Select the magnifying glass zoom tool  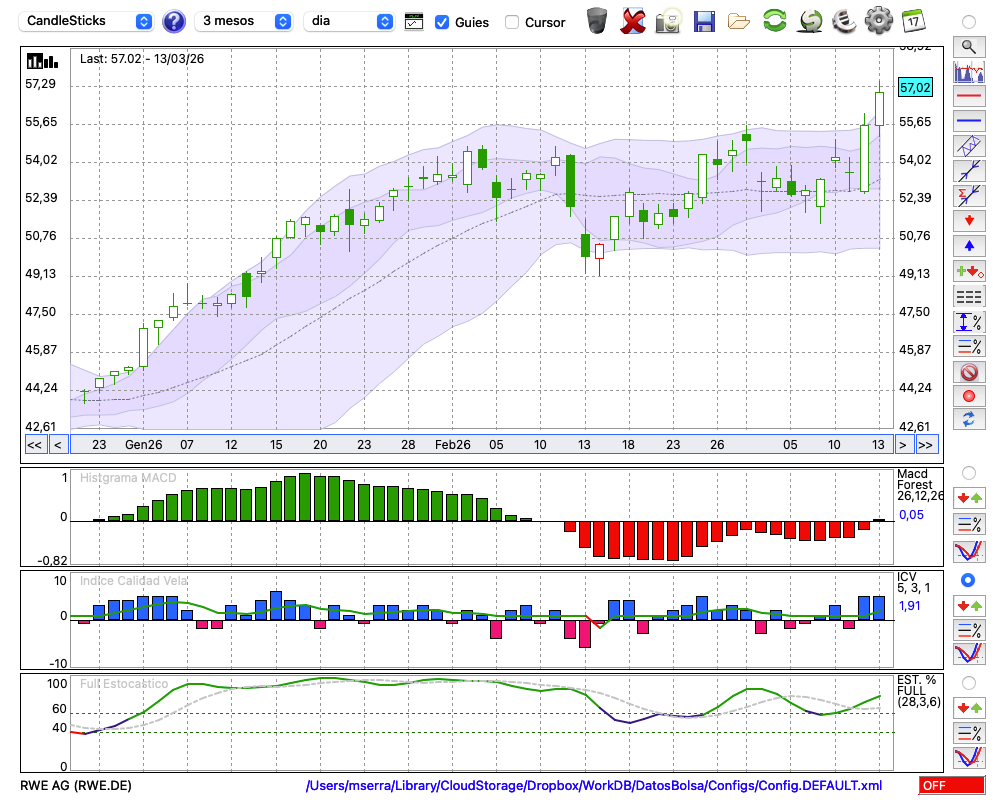click(x=968, y=46)
